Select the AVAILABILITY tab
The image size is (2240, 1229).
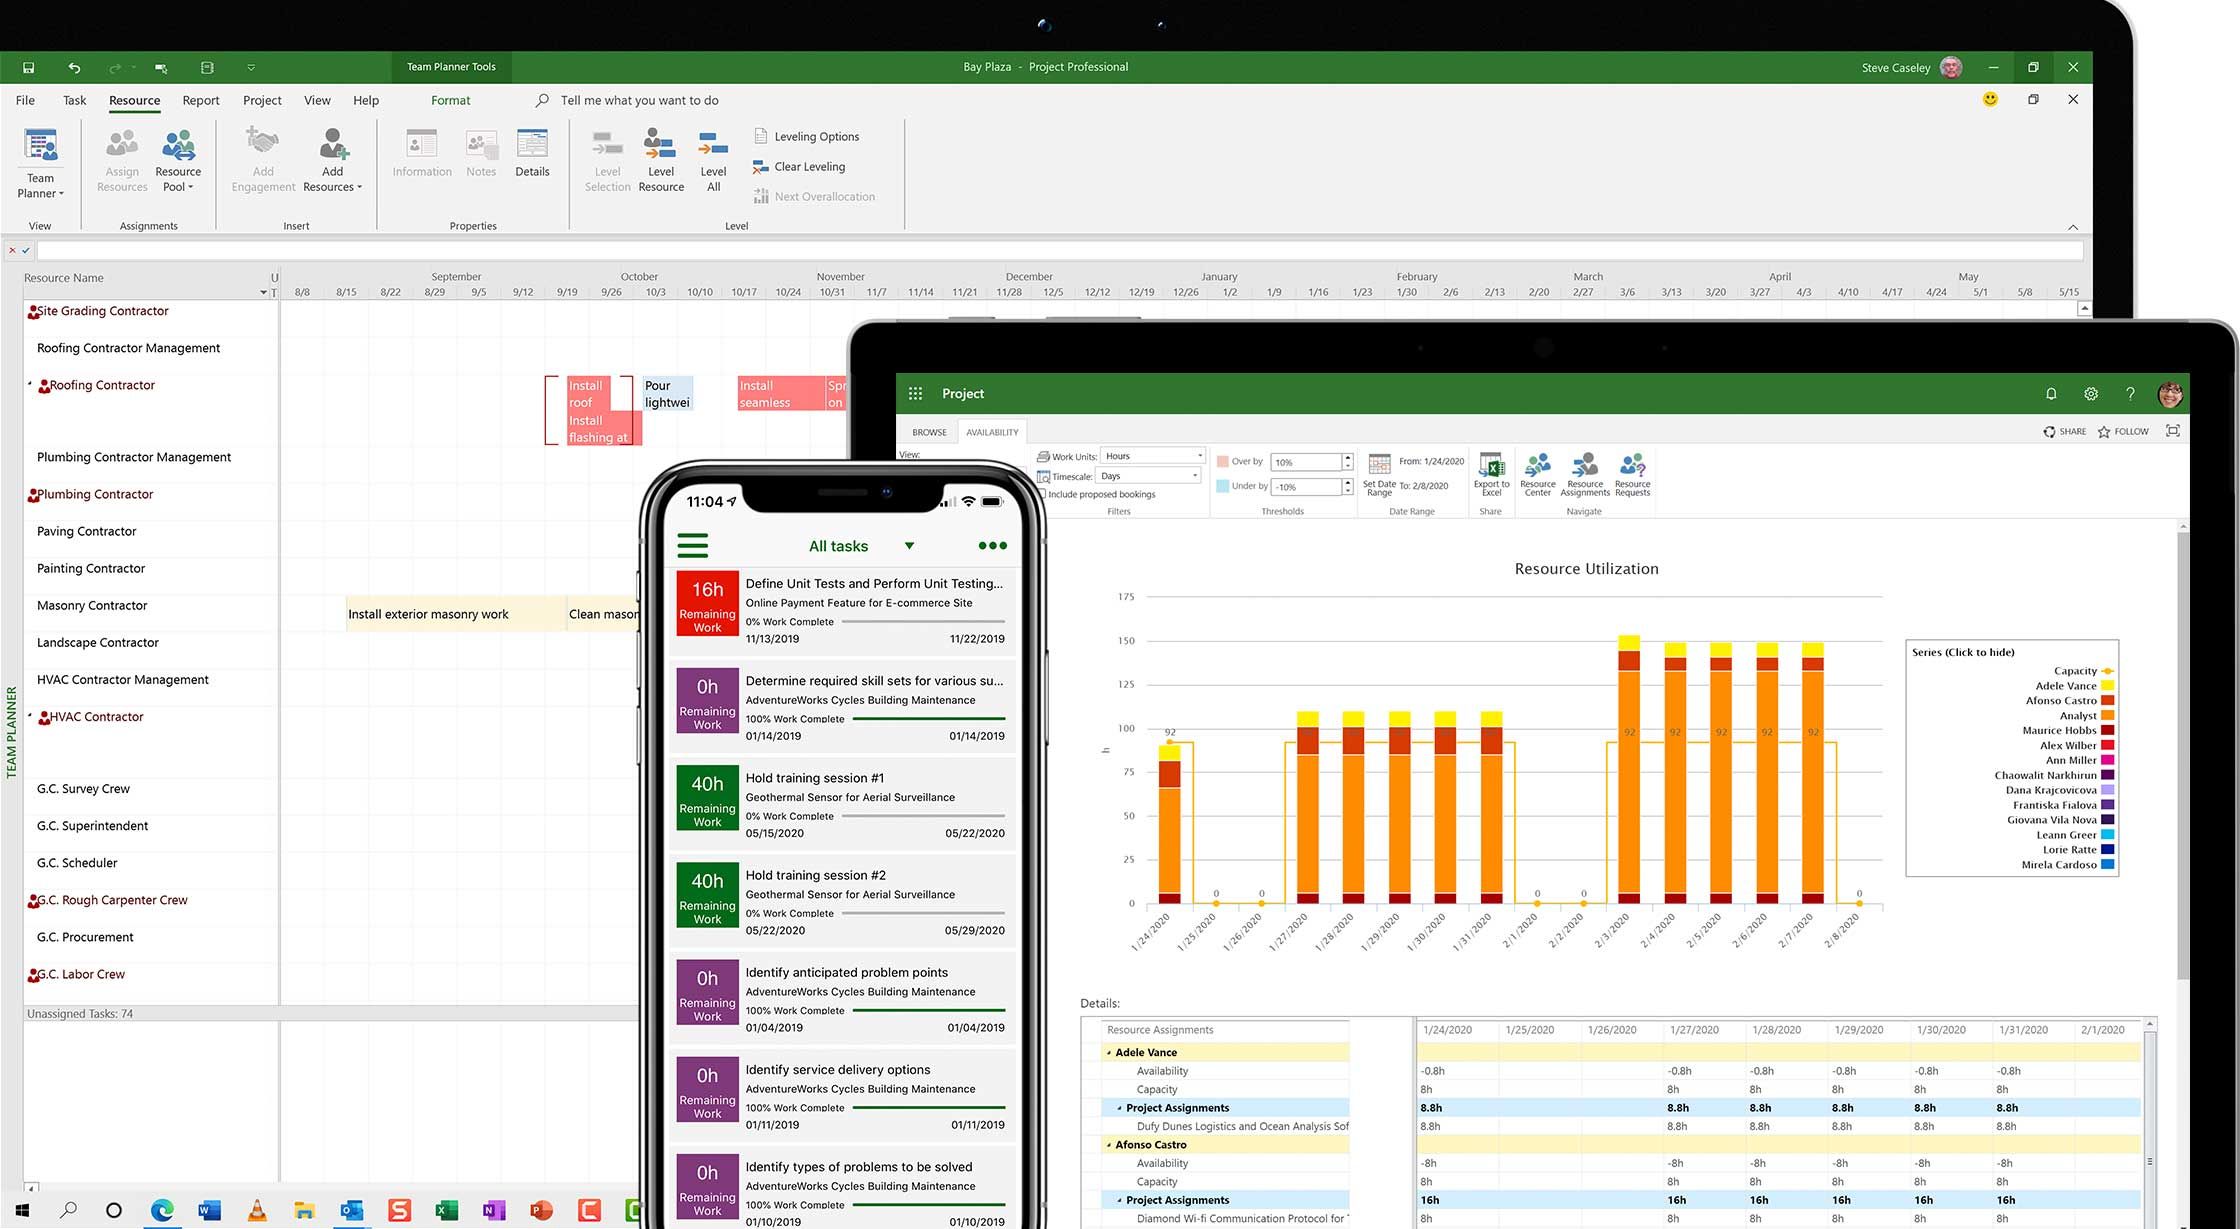[x=992, y=432]
